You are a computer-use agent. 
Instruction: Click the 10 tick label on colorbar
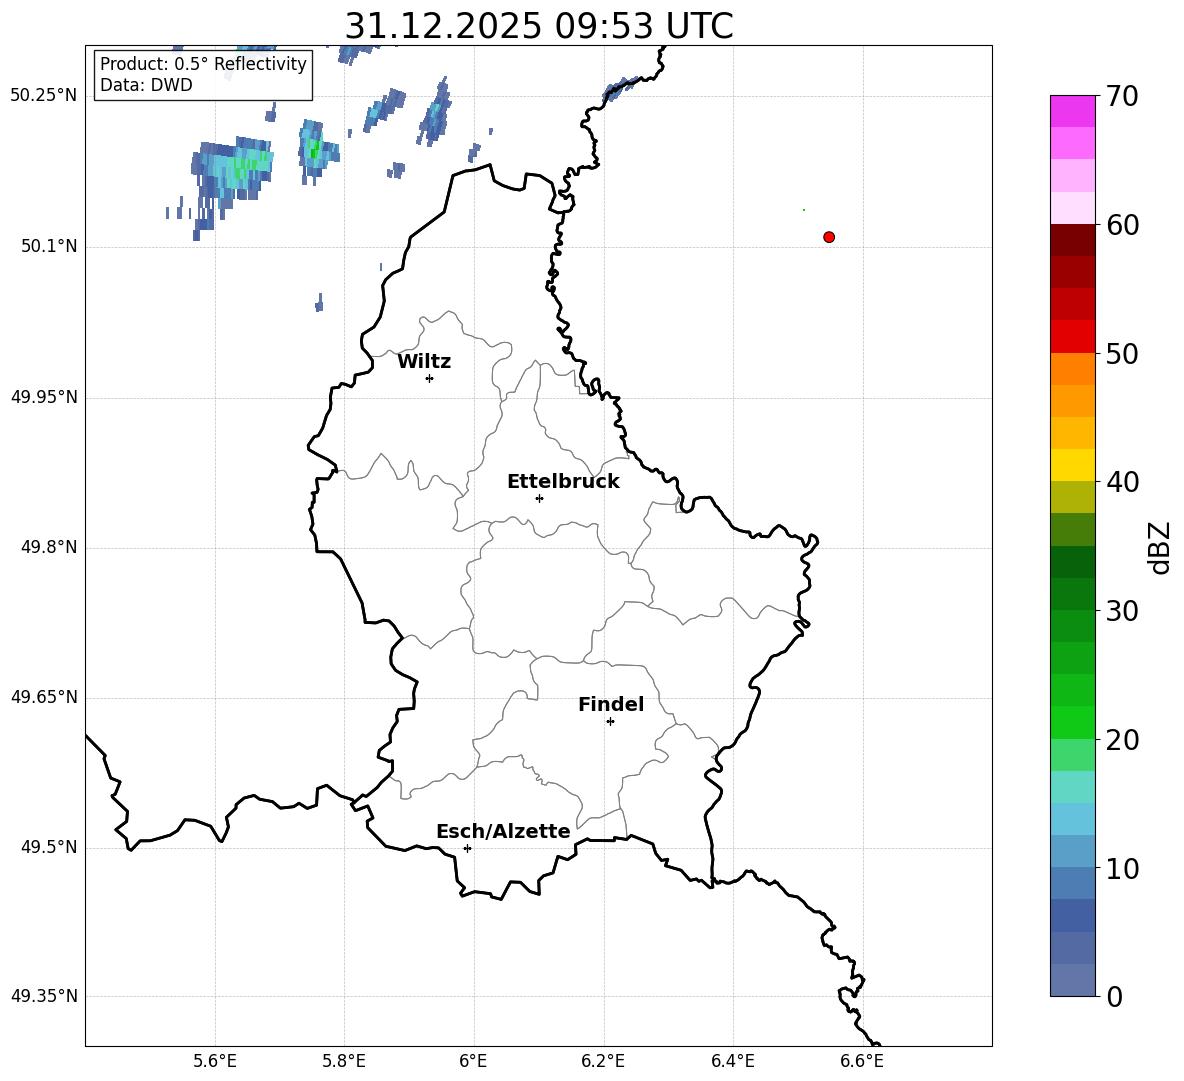(1122, 868)
